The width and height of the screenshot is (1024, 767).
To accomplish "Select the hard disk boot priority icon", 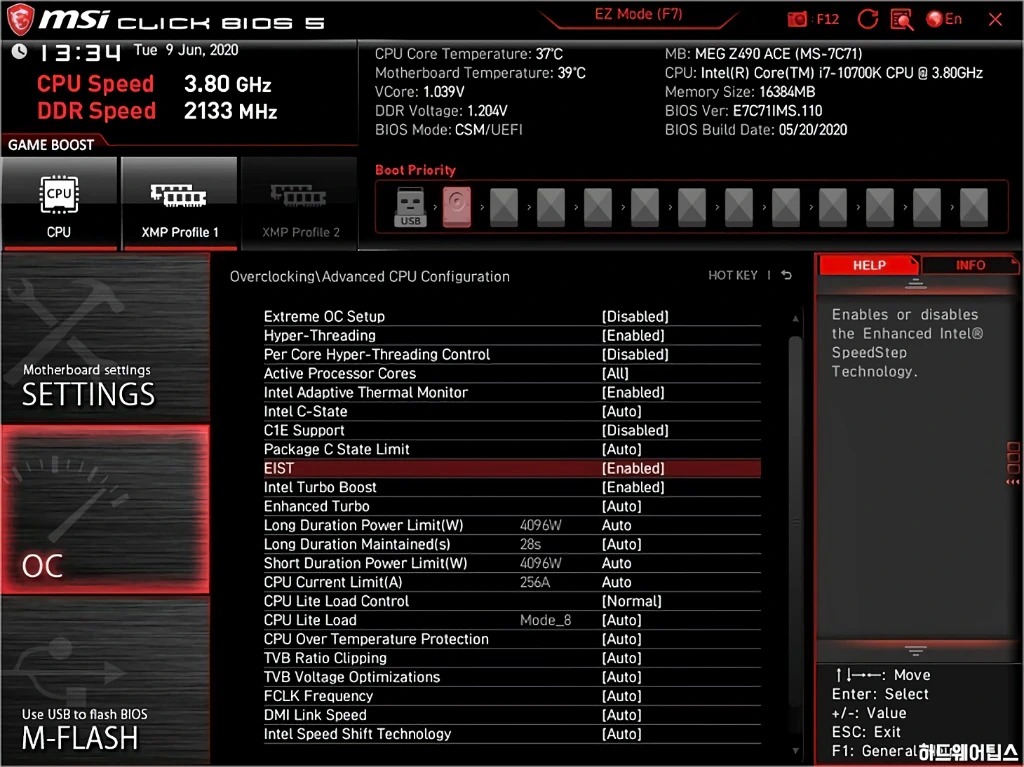I will (456, 207).
